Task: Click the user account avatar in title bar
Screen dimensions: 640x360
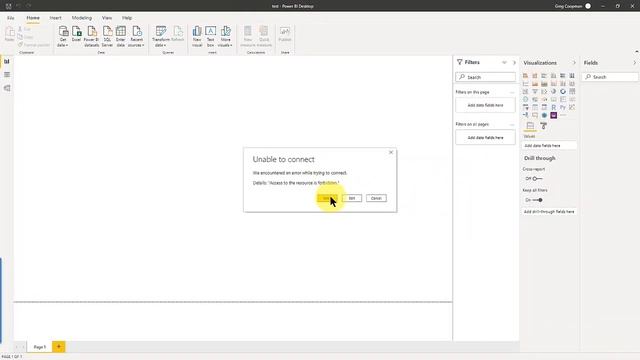Action: (x=588, y=6)
